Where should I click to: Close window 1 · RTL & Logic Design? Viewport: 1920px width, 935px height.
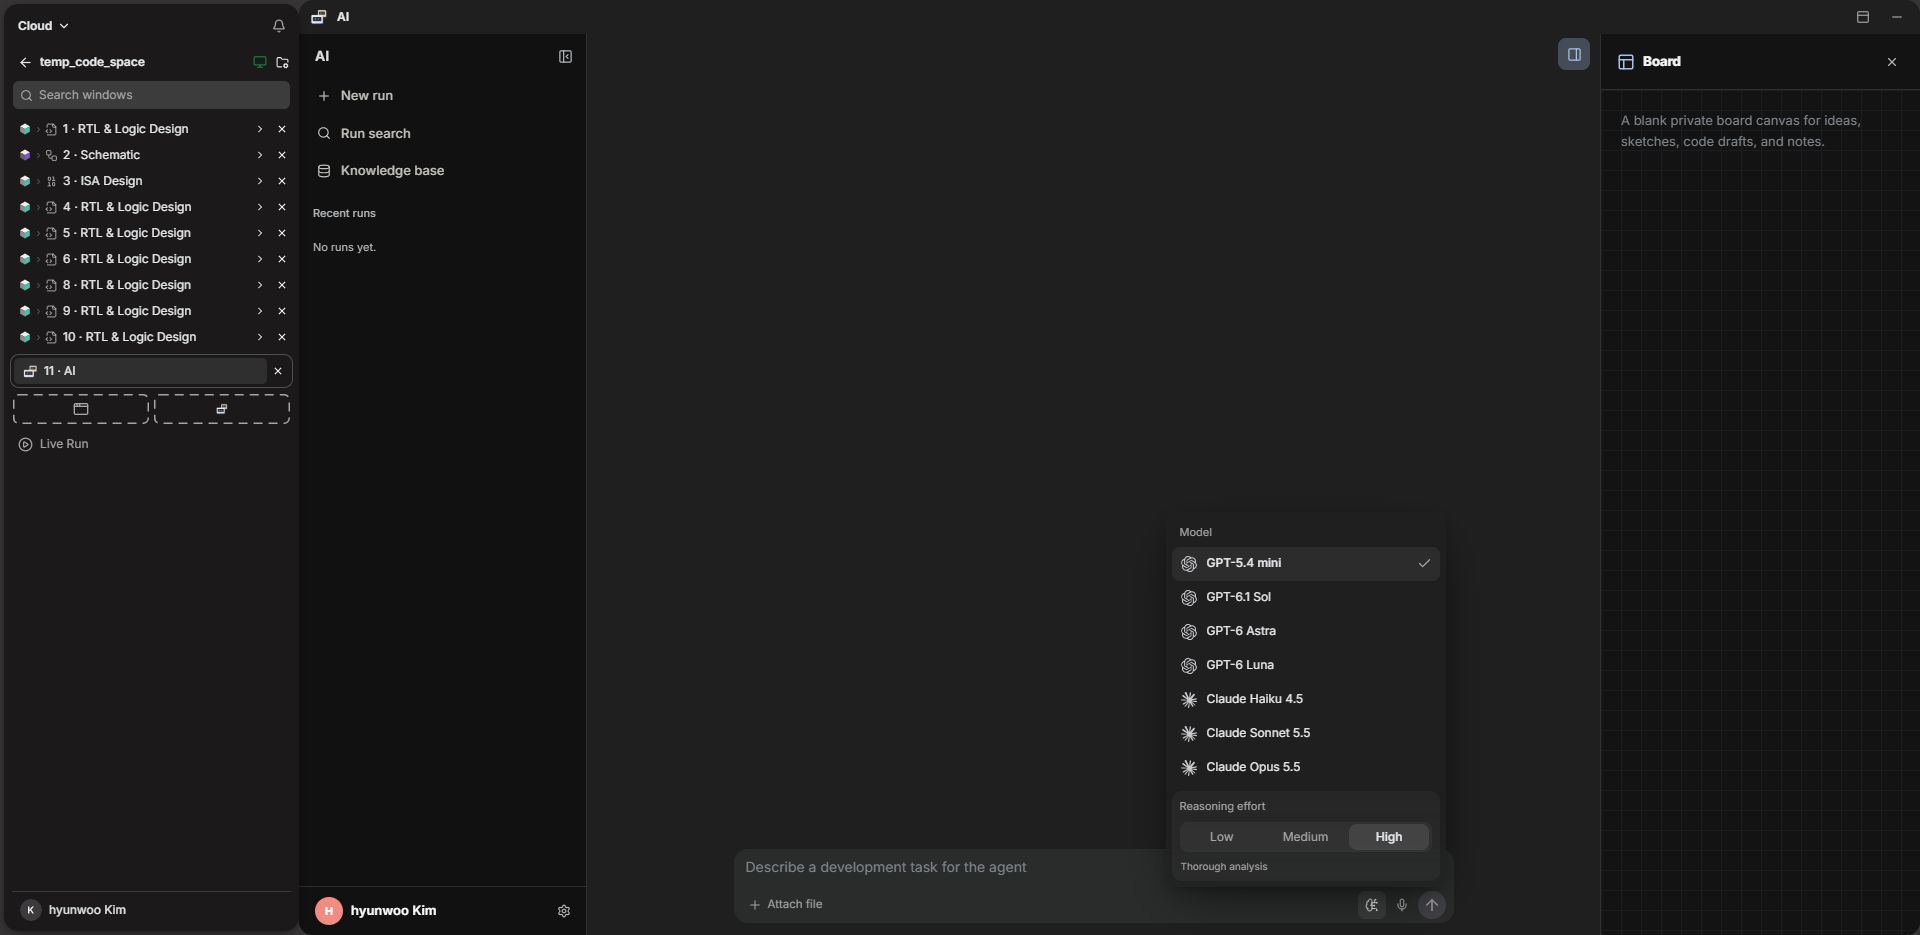(281, 129)
